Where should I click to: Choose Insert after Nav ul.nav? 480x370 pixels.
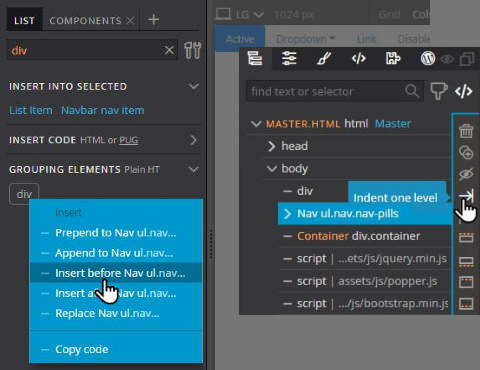(x=115, y=293)
